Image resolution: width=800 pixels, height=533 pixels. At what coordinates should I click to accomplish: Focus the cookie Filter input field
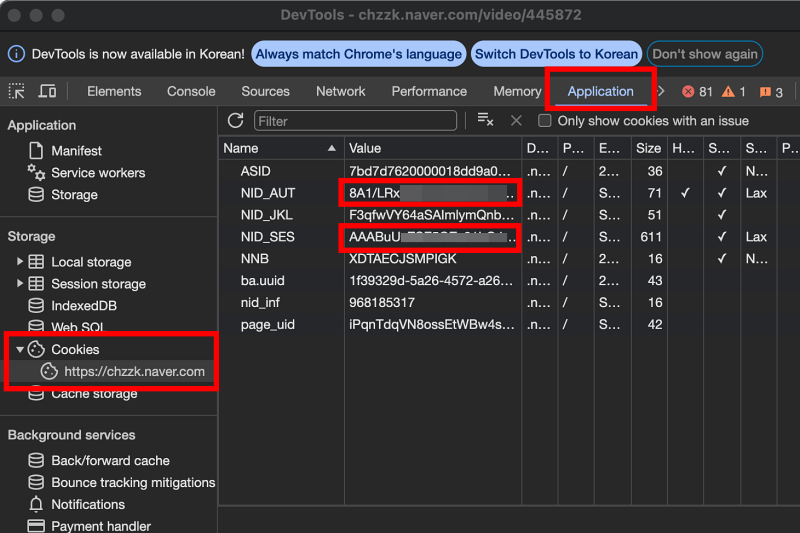[x=355, y=121]
